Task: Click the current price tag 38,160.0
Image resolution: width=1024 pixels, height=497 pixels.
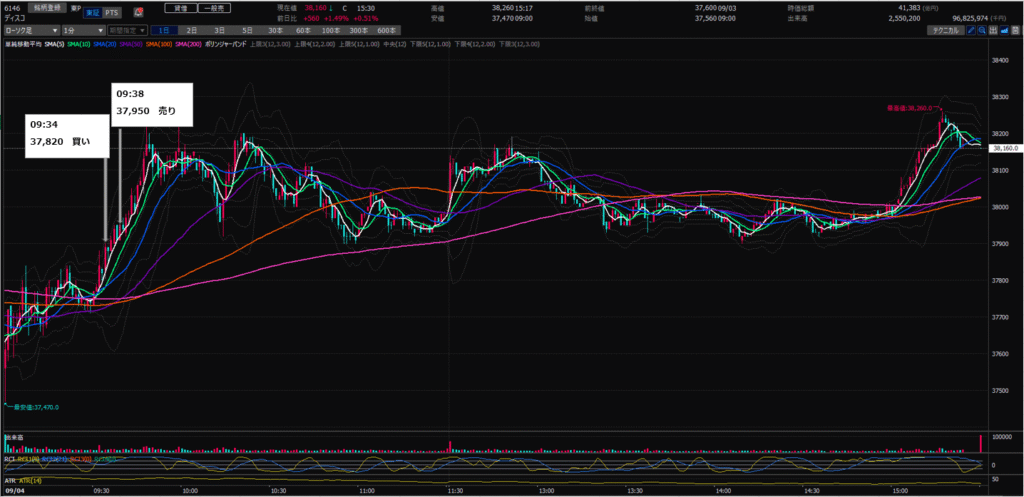Action: pos(1004,149)
